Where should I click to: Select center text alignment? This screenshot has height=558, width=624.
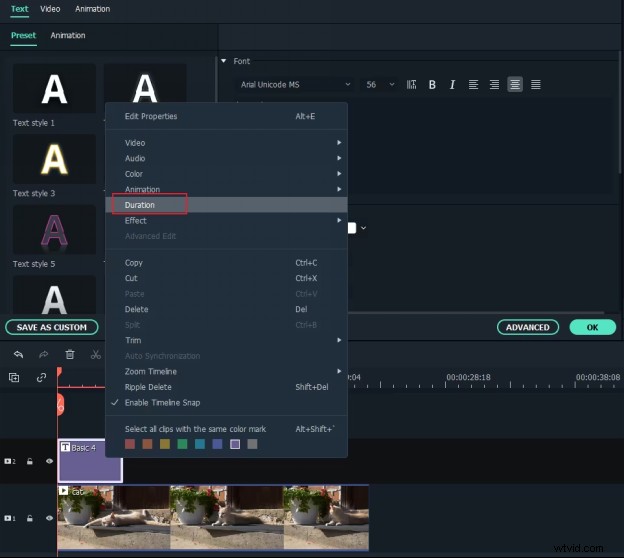[x=515, y=84]
